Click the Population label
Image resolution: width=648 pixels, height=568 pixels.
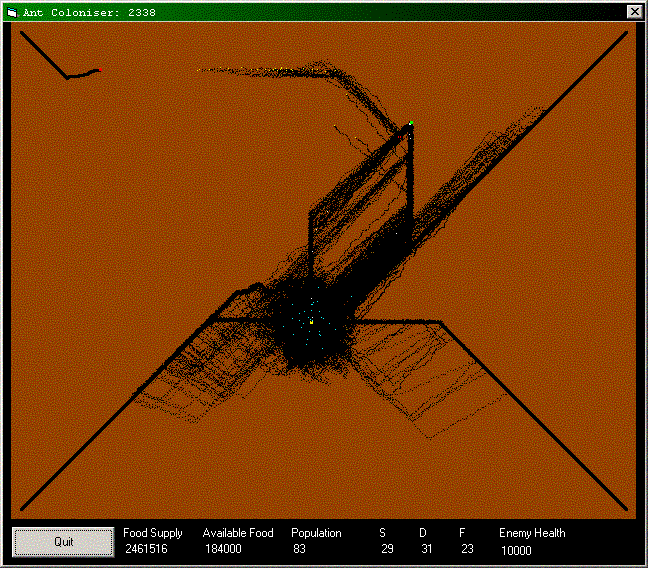tap(316, 533)
